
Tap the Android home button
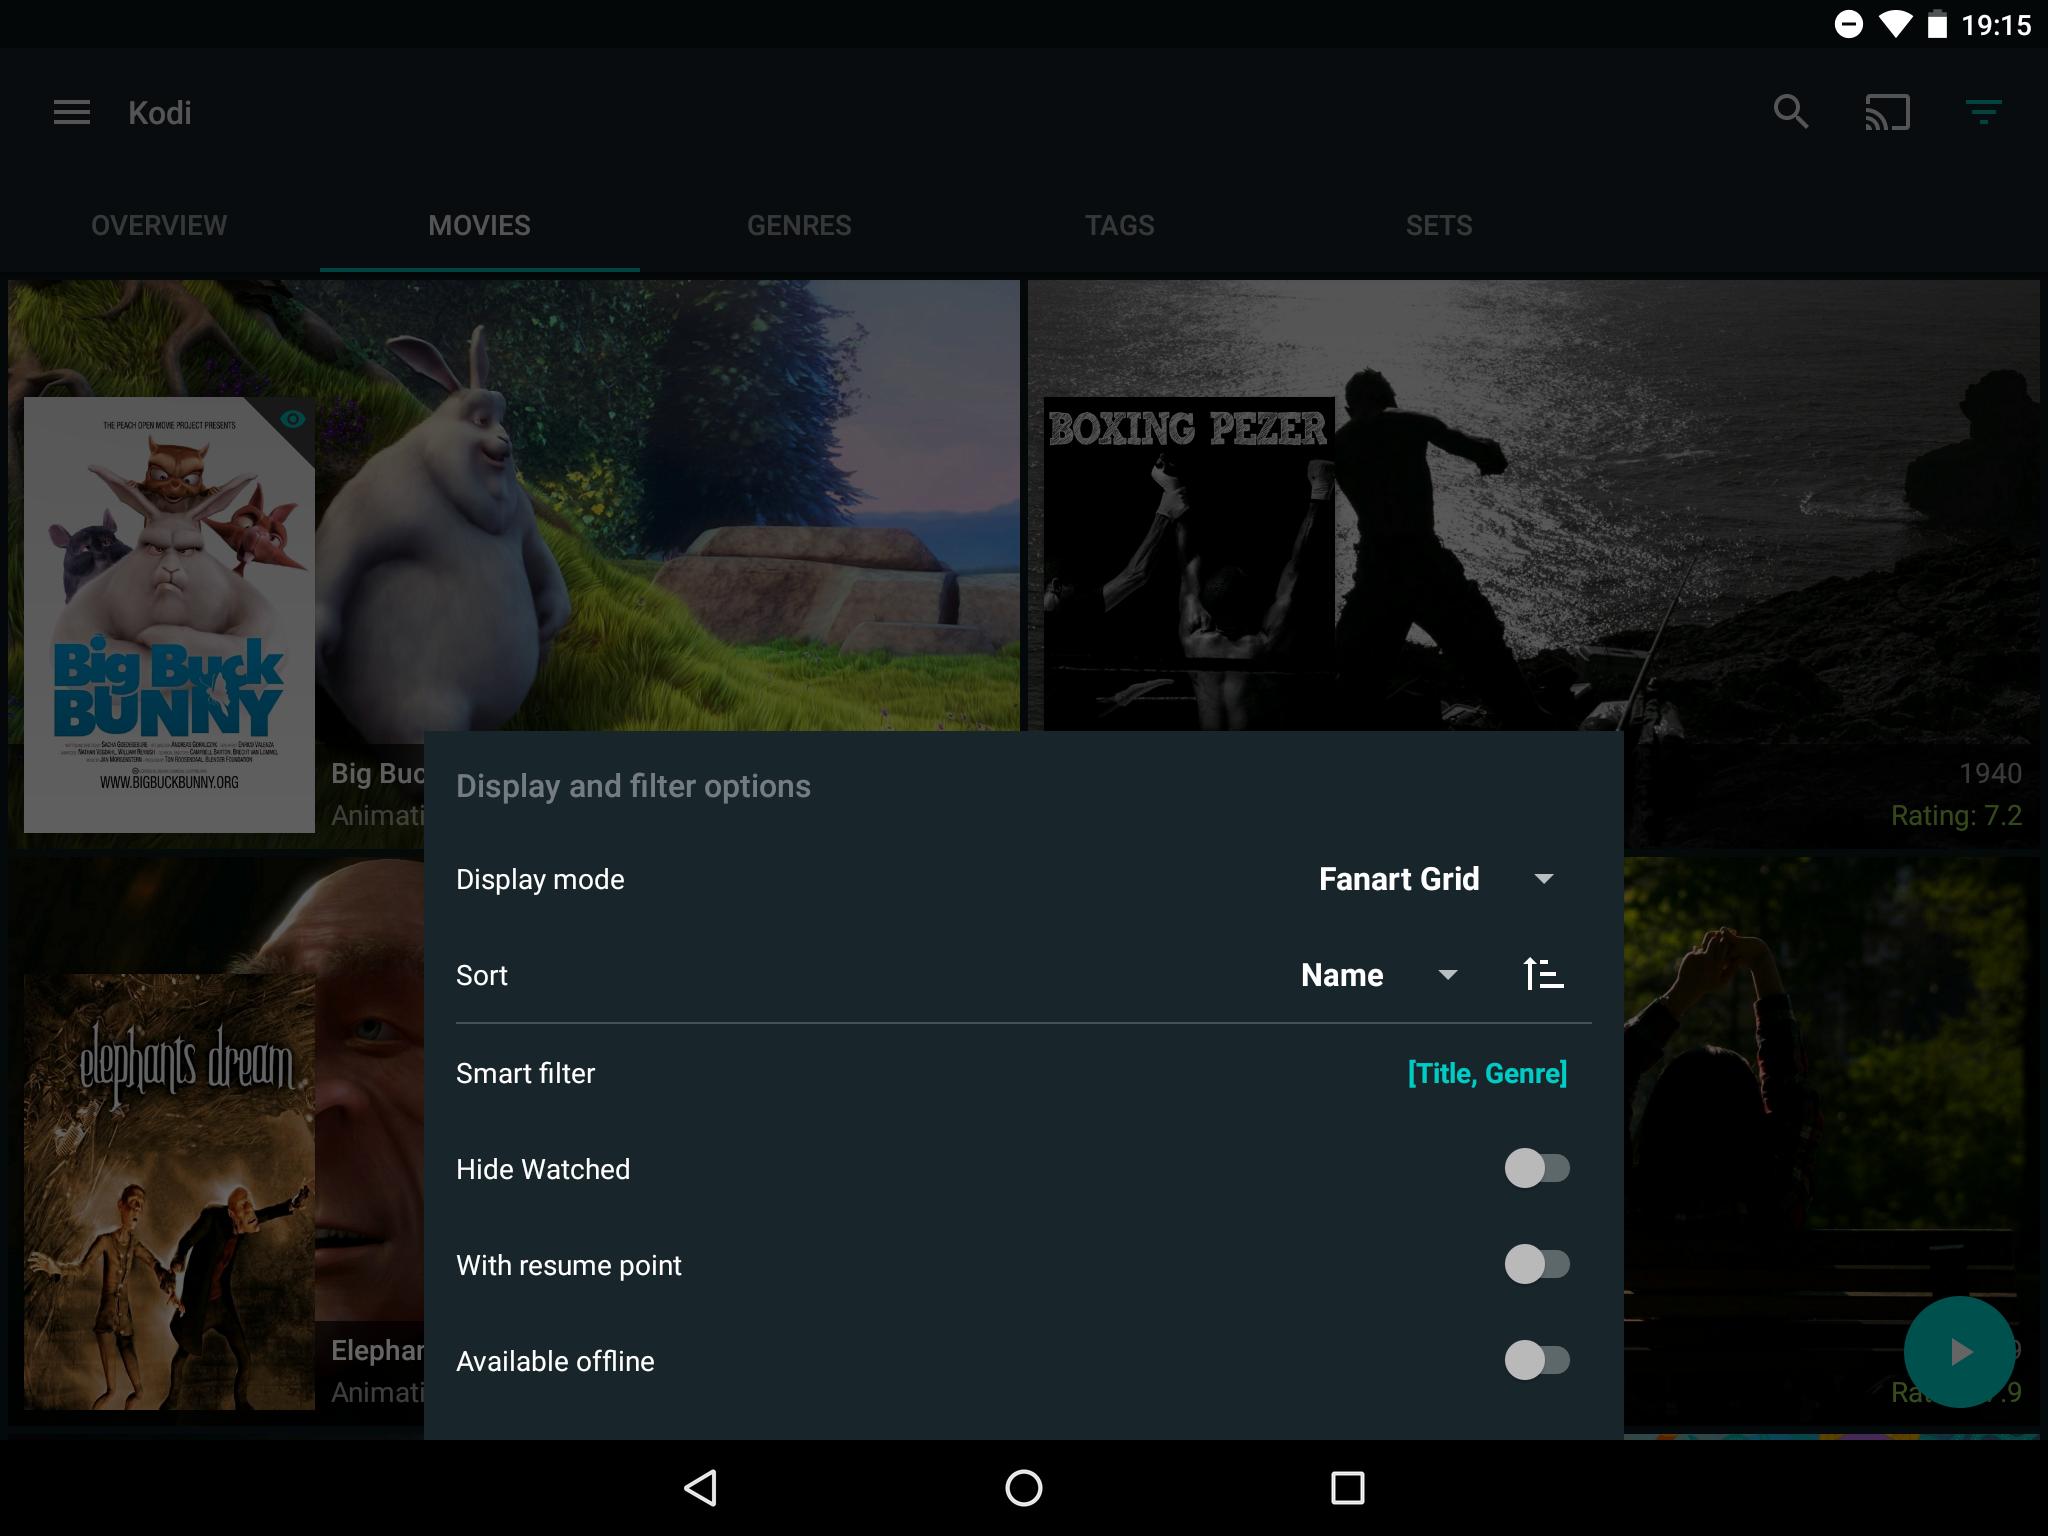1023,1487
